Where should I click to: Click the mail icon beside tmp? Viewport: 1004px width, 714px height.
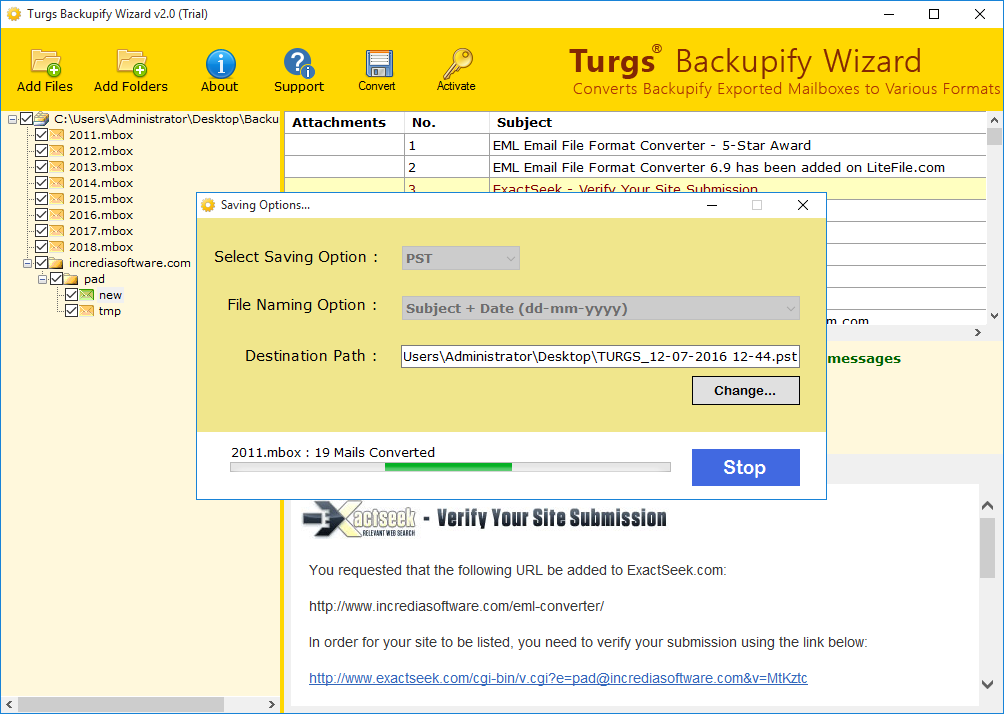pos(86,311)
